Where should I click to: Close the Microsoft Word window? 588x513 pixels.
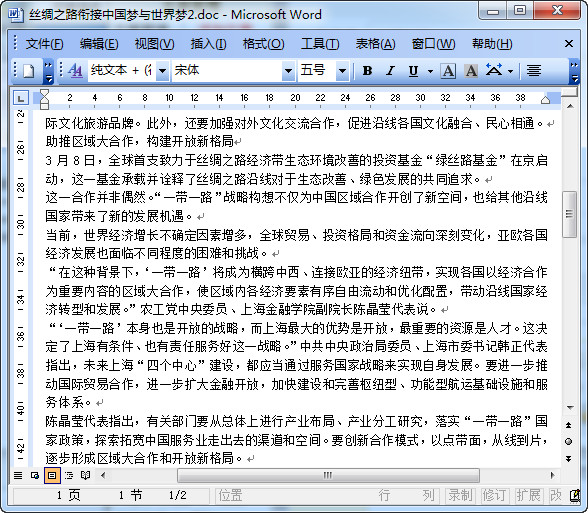pos(557,10)
